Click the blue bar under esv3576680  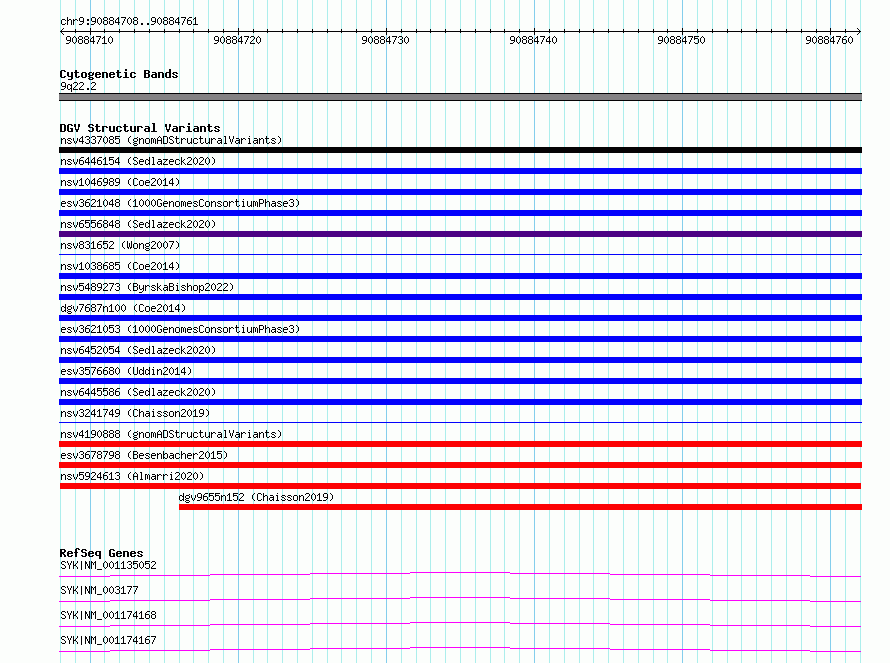(460, 381)
